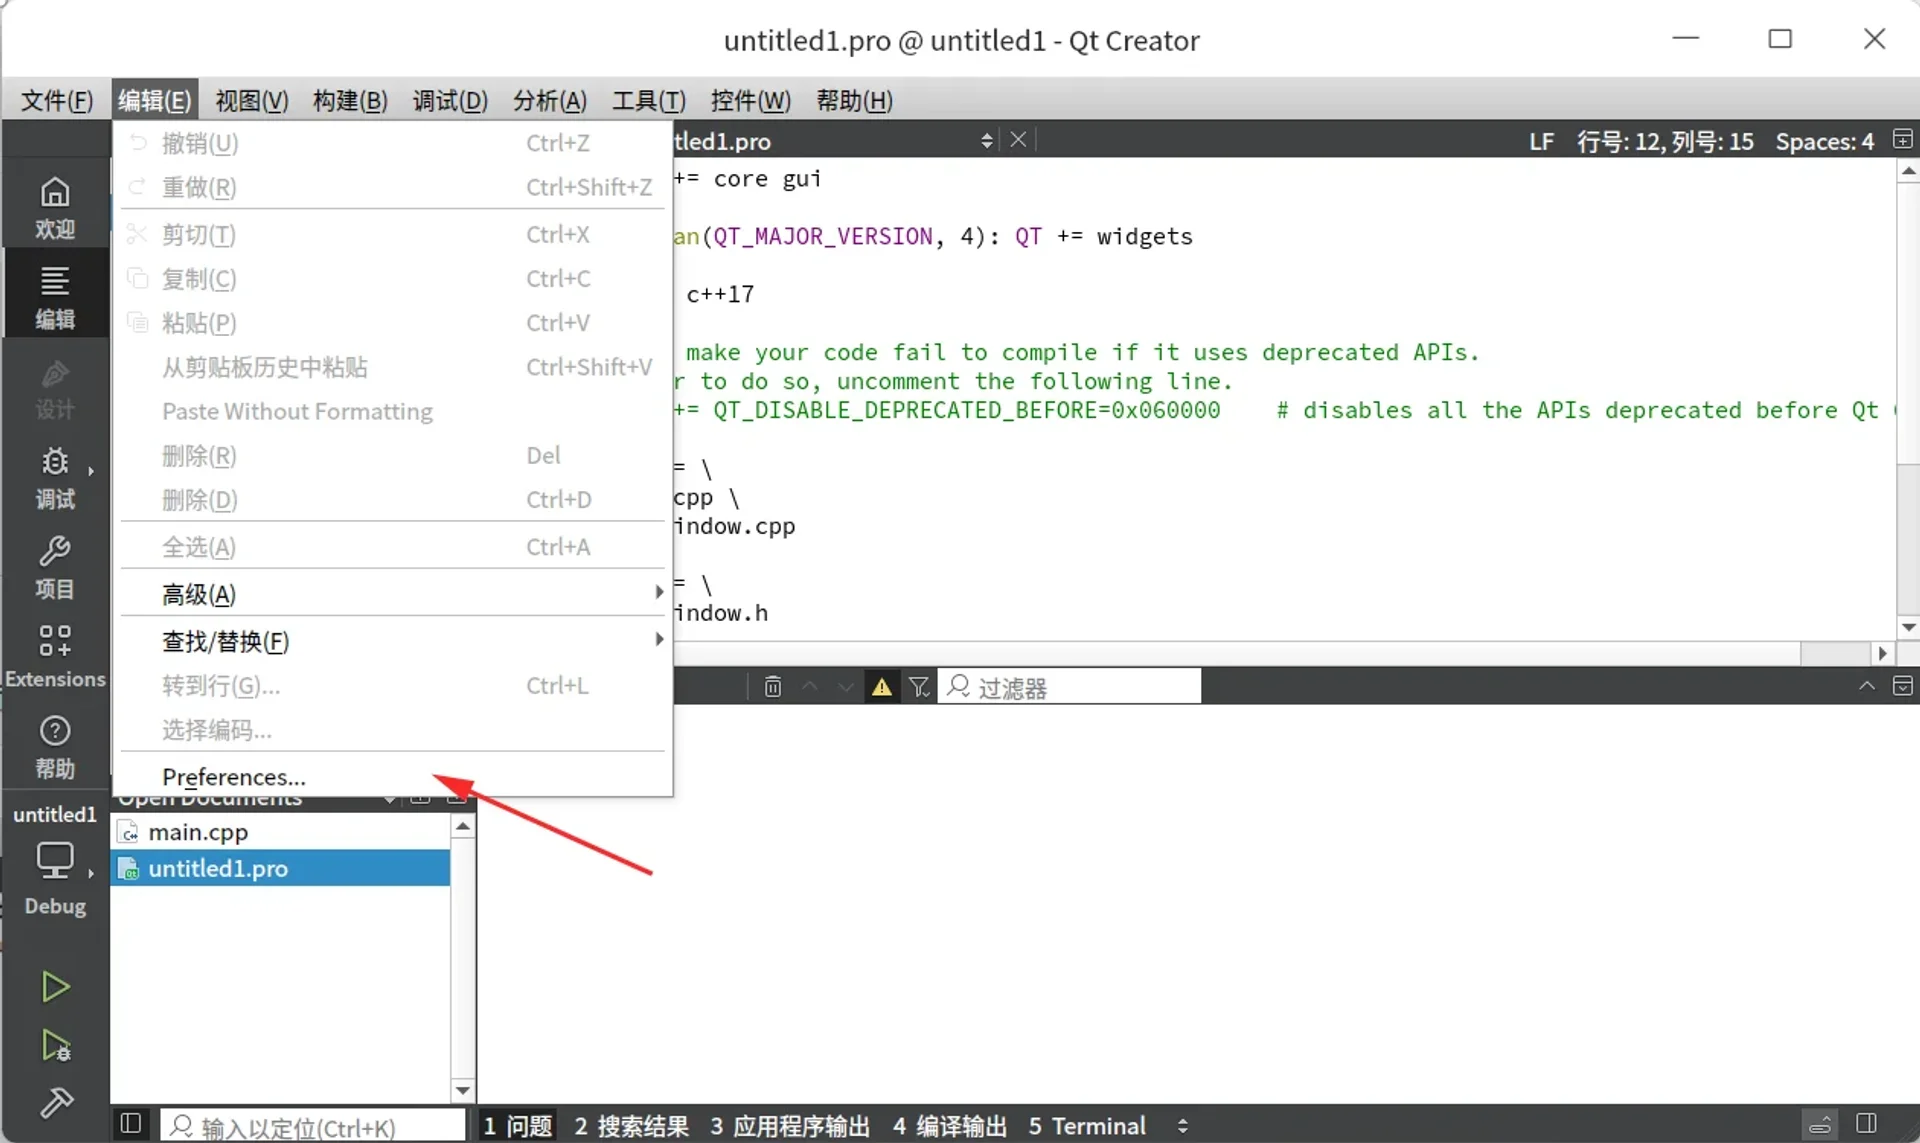Open 调试 (Debug) mode in the sidebar
Image resolution: width=1920 pixels, height=1143 pixels.
point(55,478)
